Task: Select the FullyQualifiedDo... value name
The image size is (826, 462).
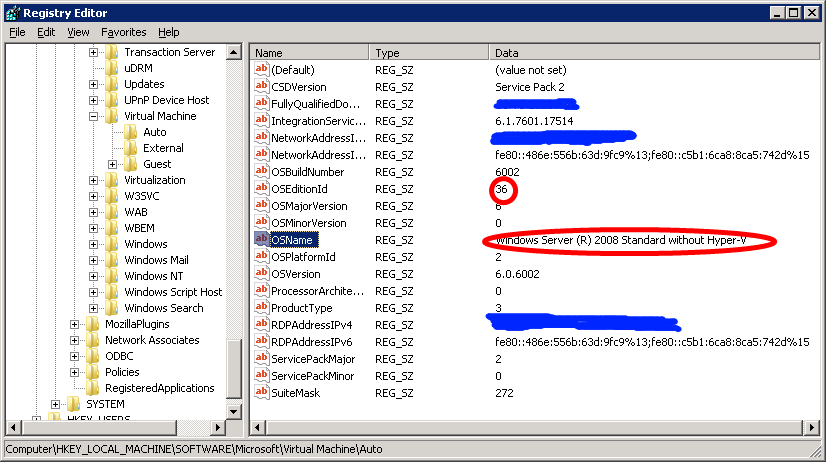Action: point(316,104)
